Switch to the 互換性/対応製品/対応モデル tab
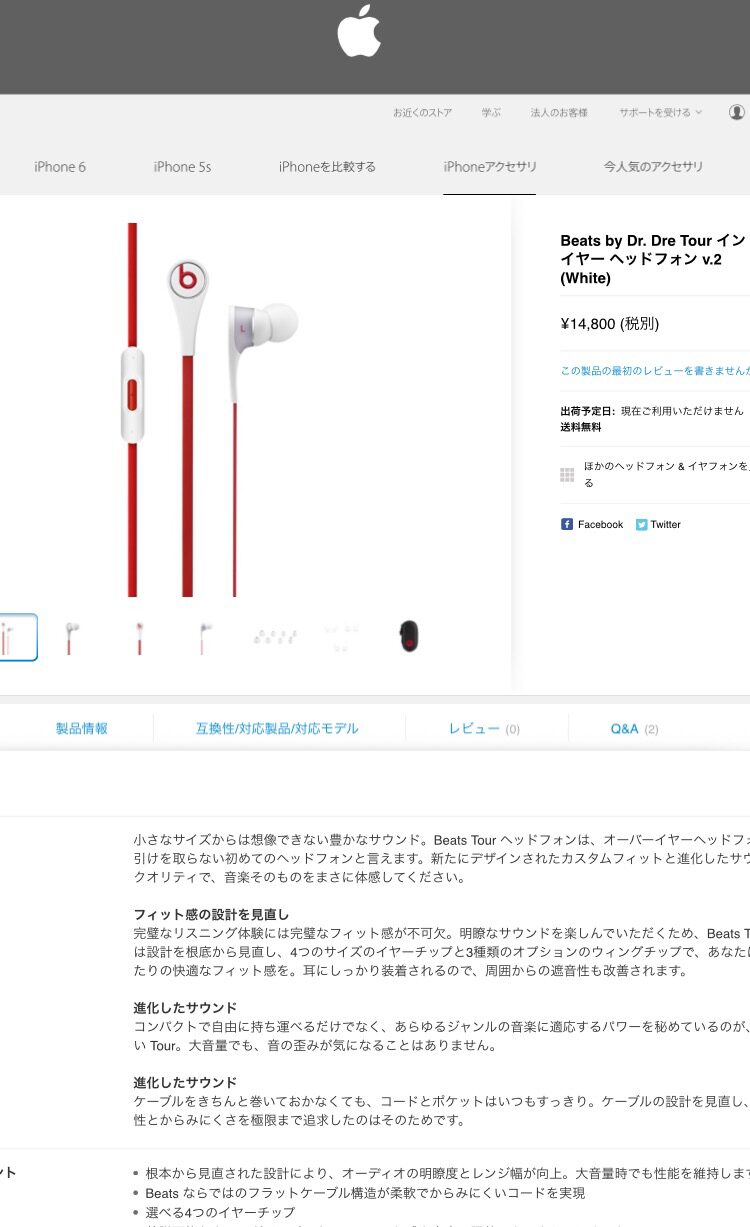 277,729
